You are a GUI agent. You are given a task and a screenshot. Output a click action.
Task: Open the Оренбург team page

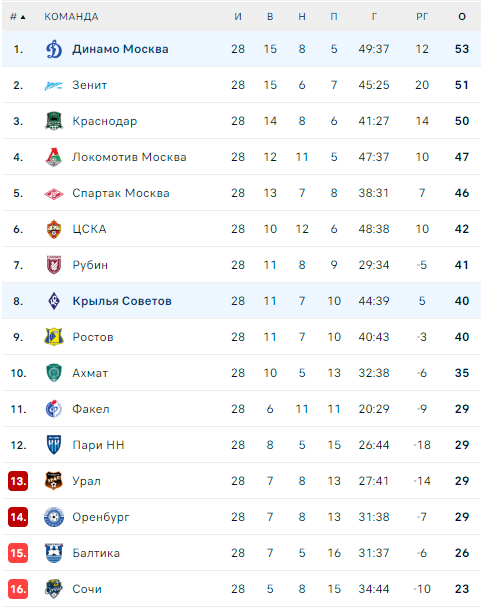101,517
